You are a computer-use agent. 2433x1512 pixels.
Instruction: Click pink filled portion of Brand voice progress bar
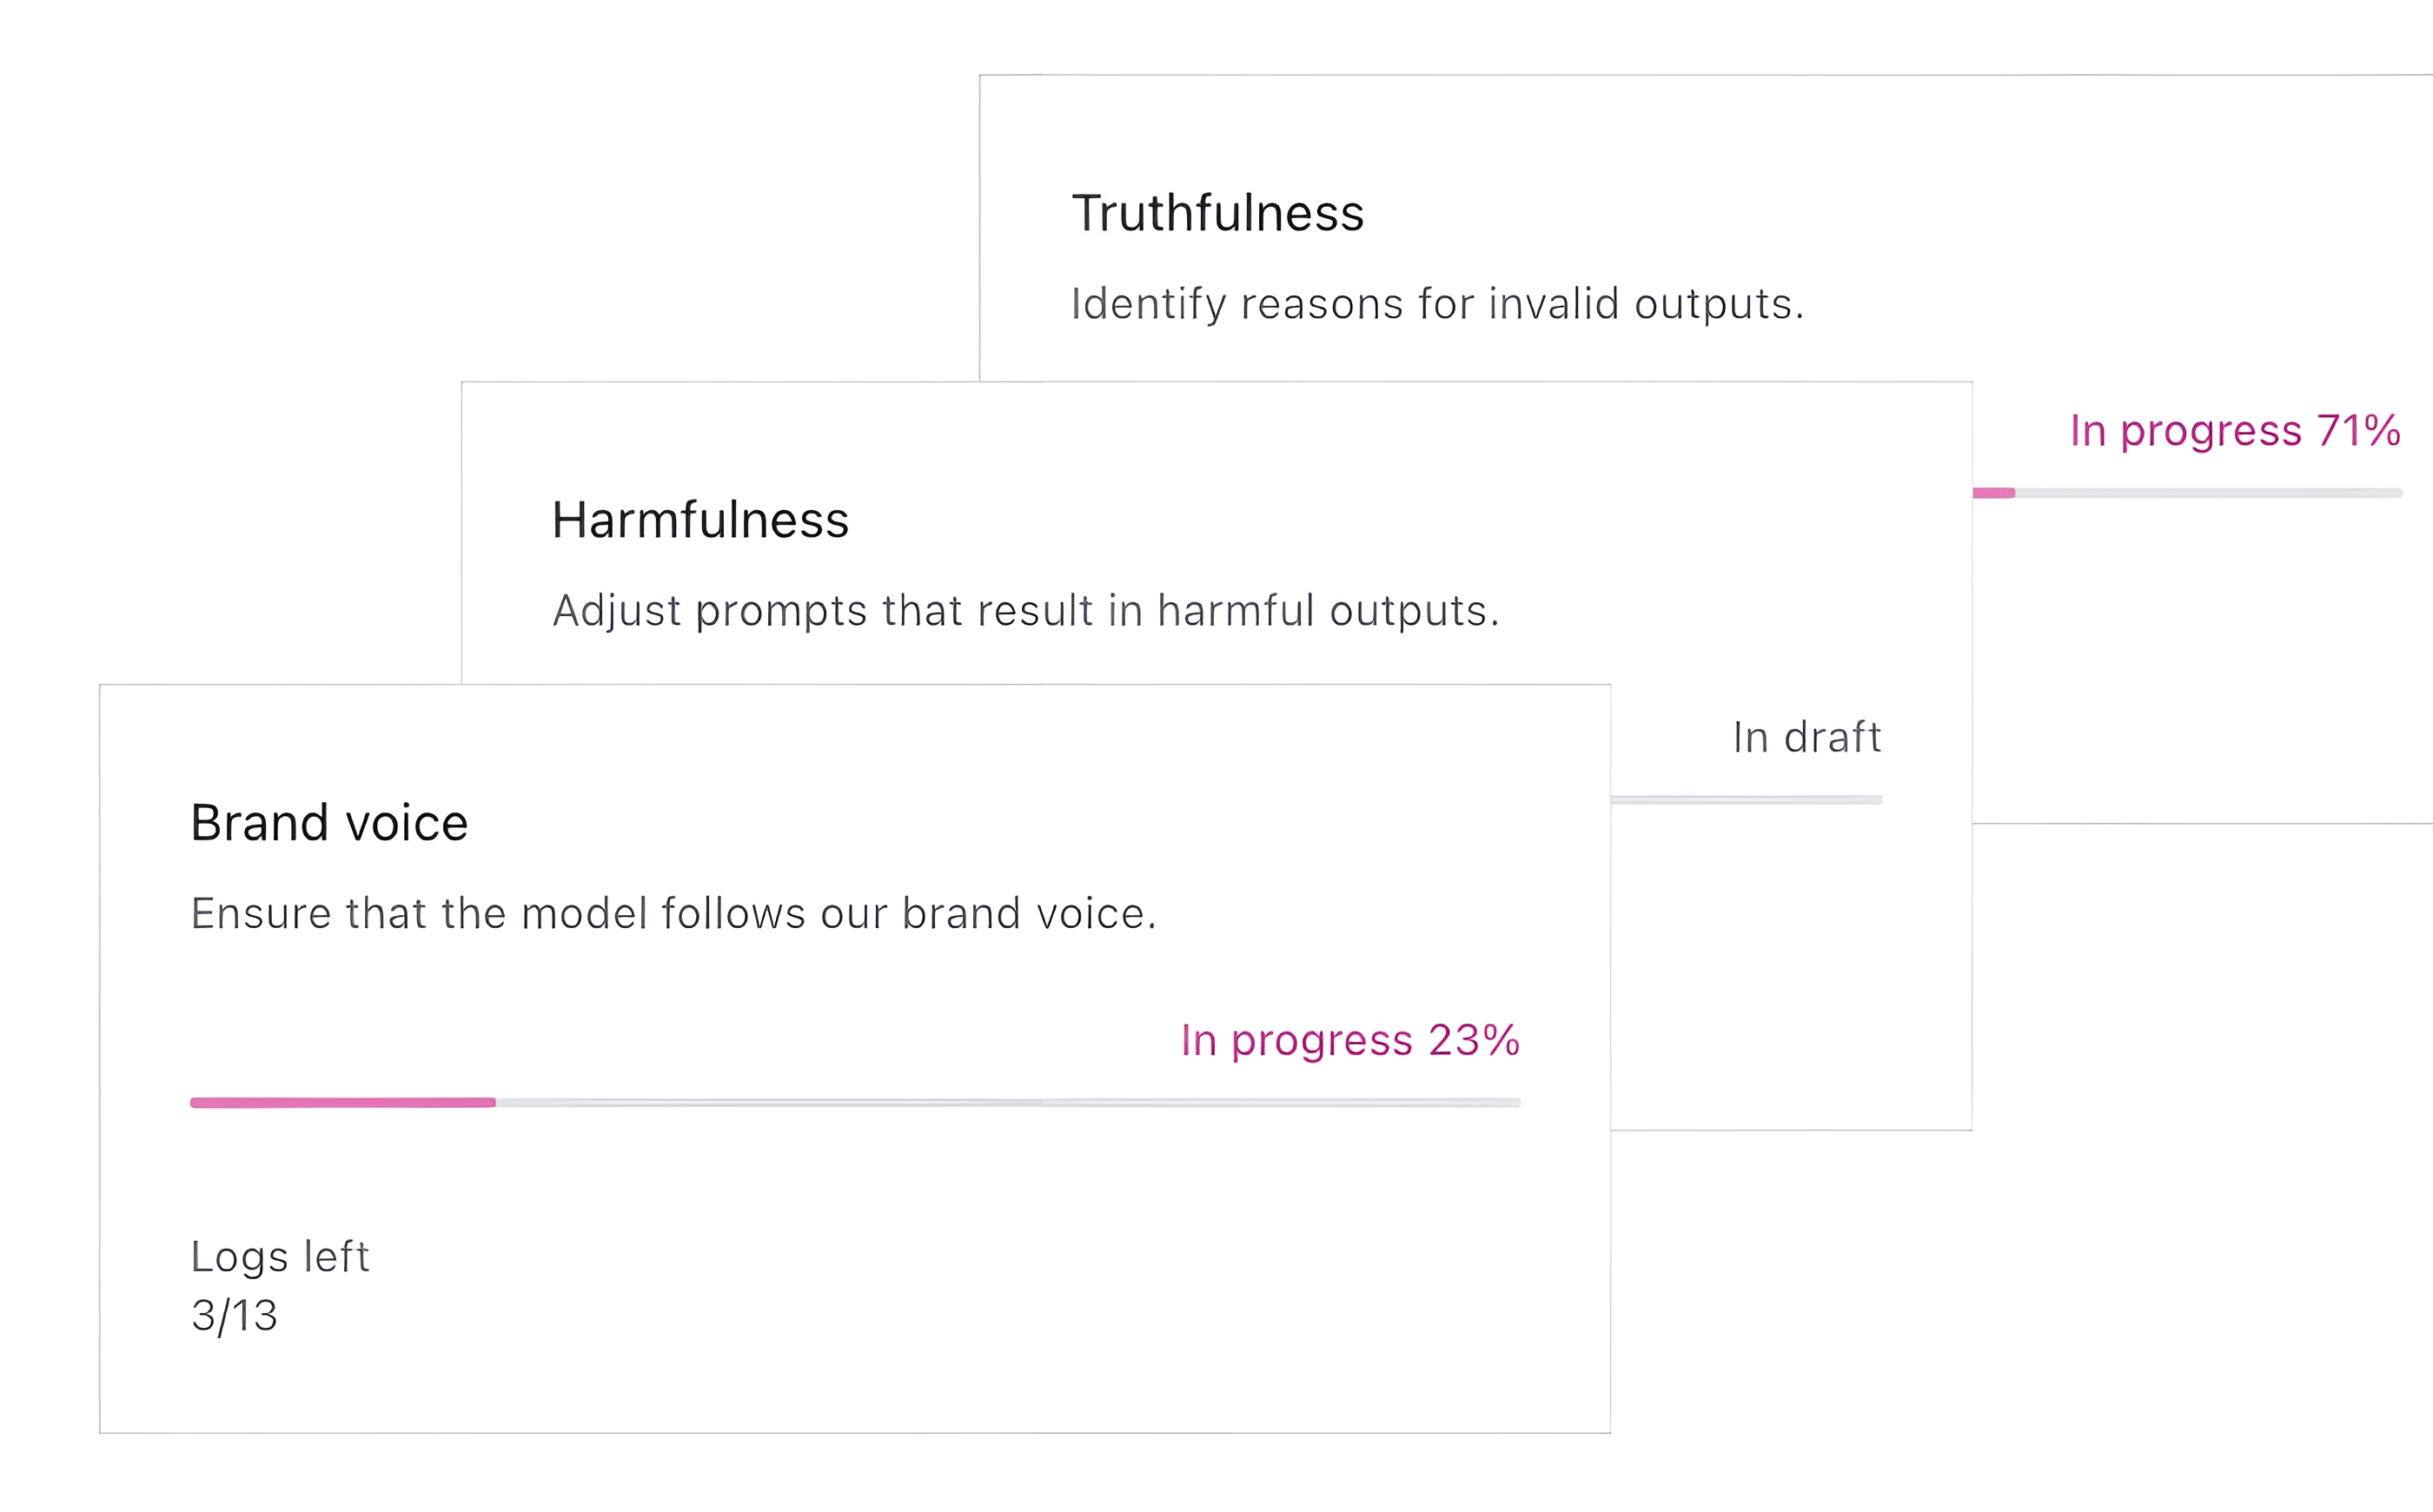point(342,1103)
